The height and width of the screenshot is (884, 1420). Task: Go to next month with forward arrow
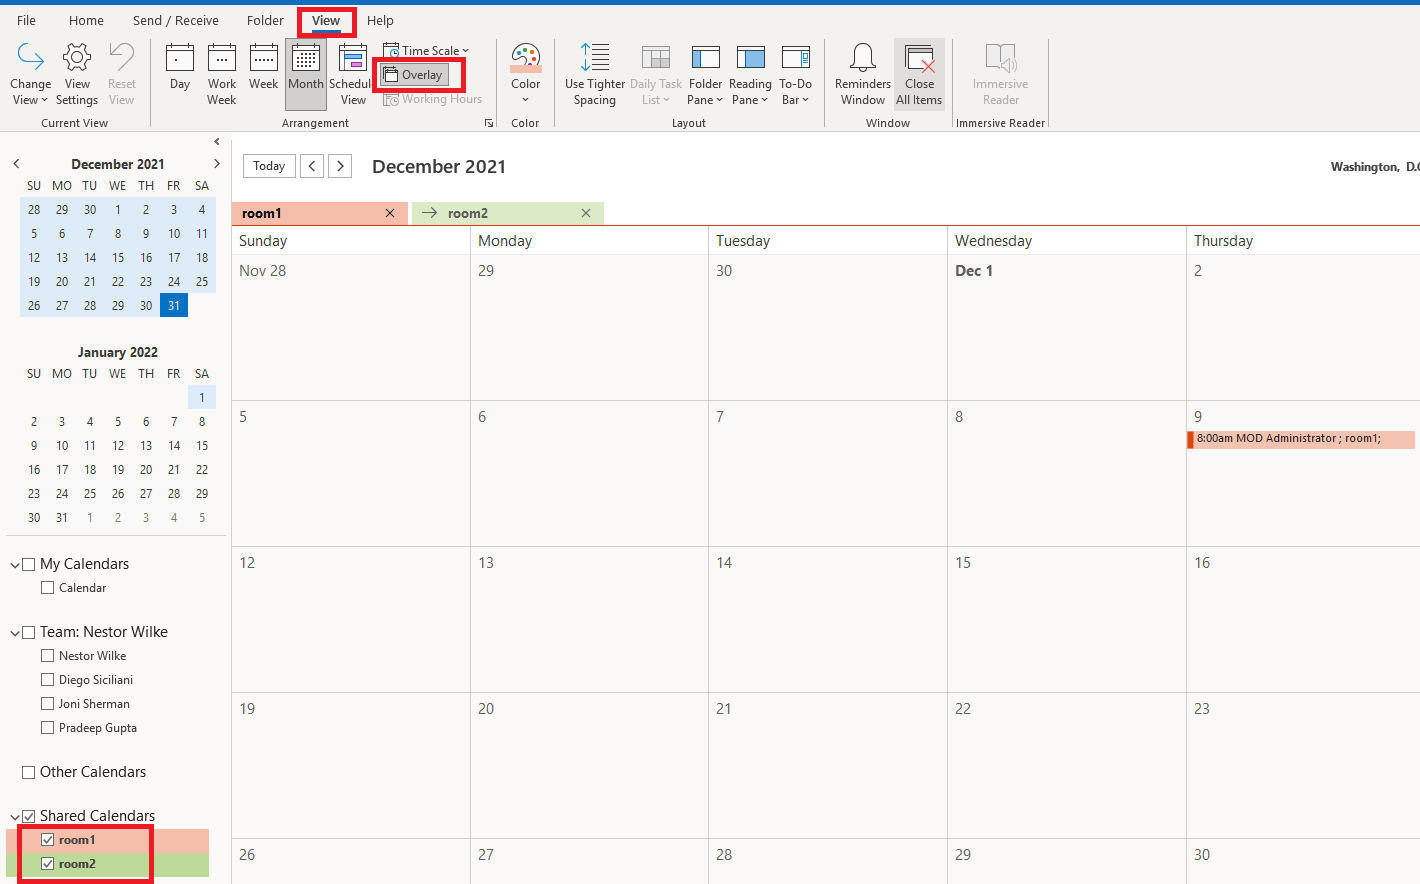coord(340,166)
